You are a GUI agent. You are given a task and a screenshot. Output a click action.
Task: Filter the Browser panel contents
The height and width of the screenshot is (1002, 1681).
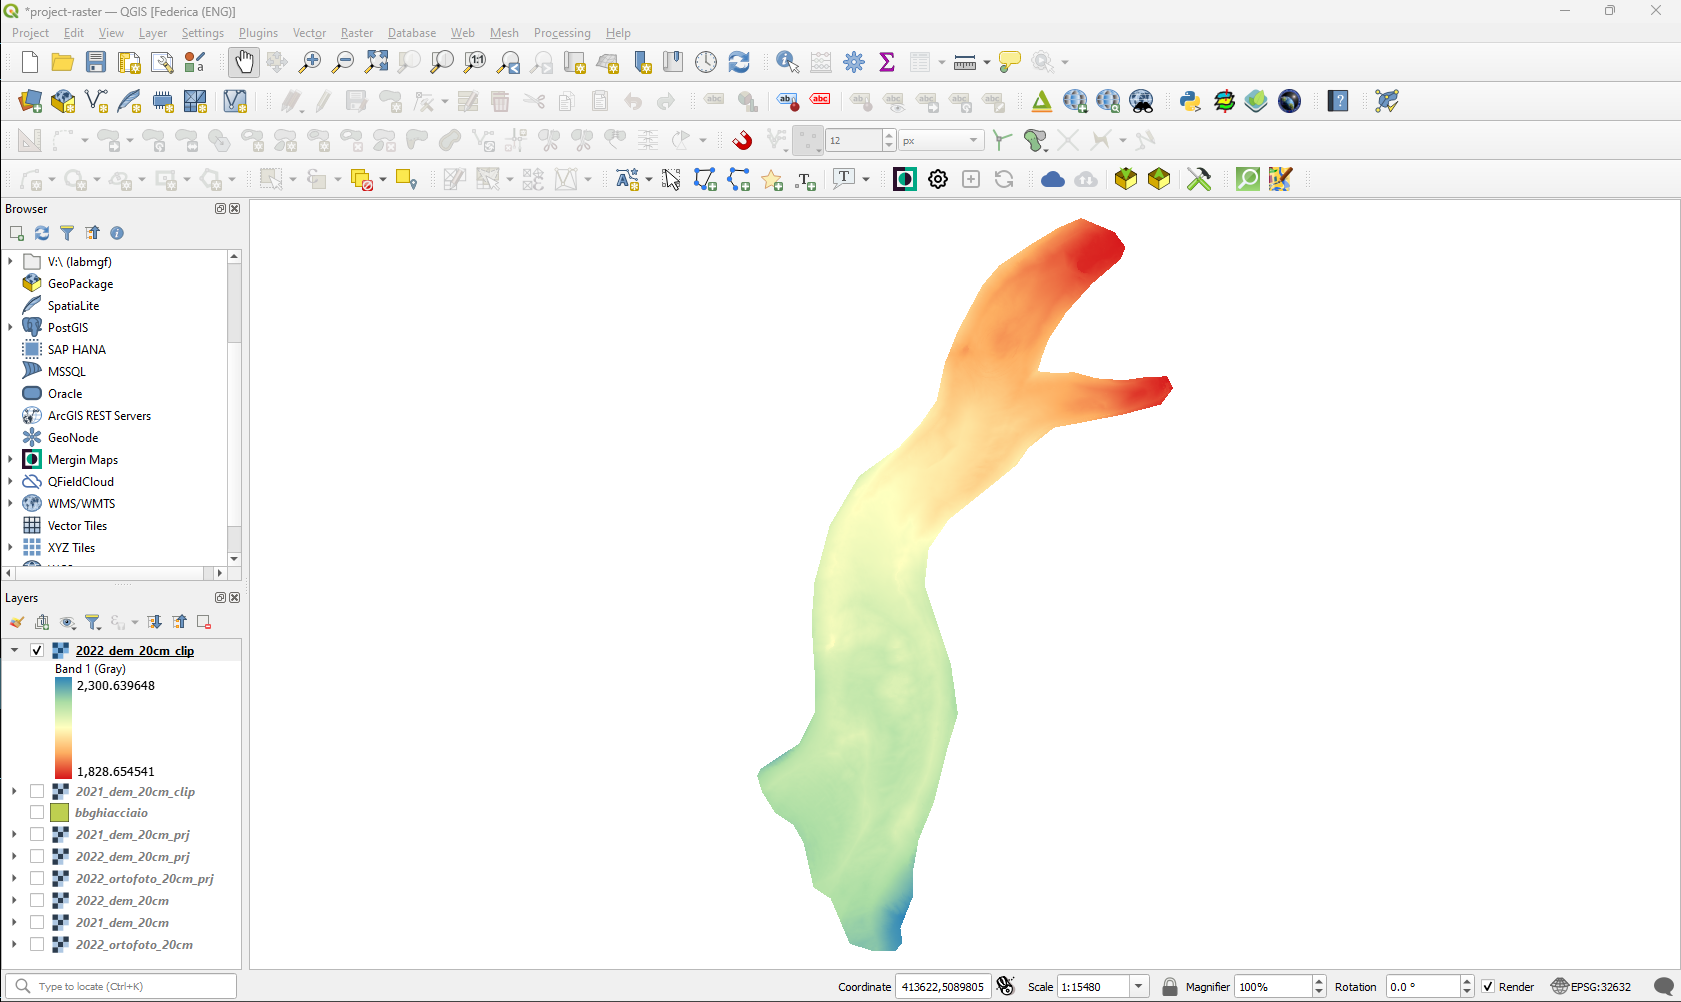click(67, 233)
